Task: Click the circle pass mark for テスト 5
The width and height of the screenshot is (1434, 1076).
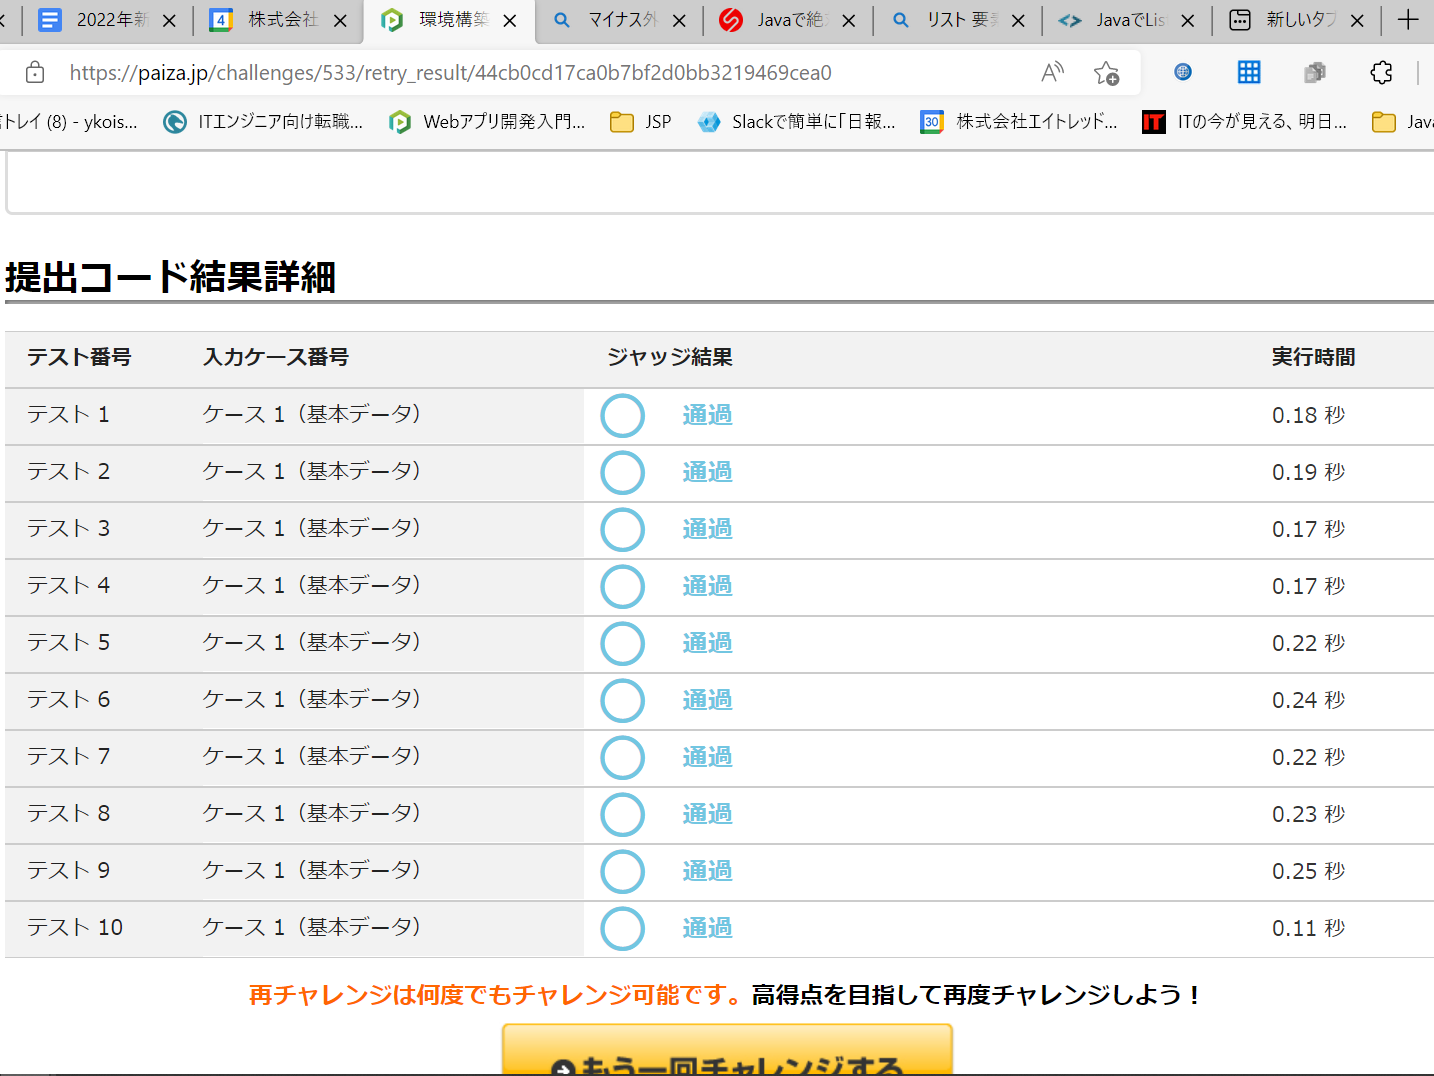Action: click(x=622, y=643)
